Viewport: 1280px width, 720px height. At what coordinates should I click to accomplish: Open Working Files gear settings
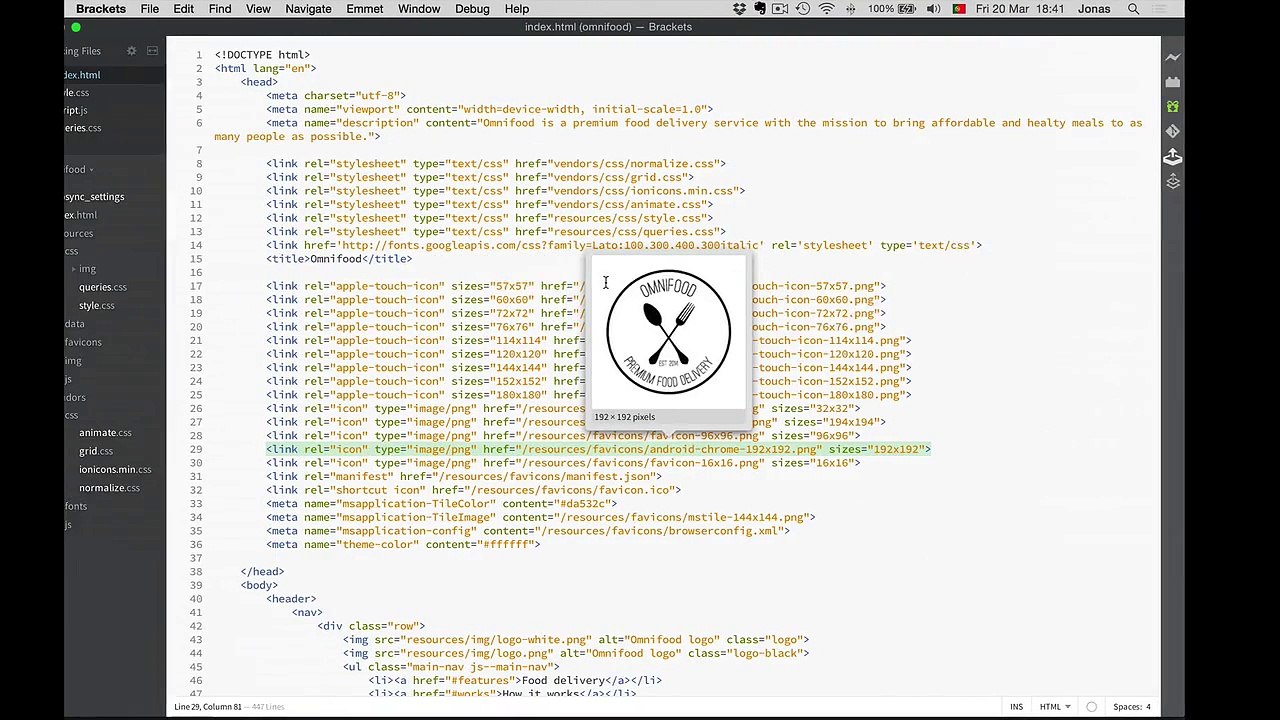pyautogui.click(x=131, y=51)
